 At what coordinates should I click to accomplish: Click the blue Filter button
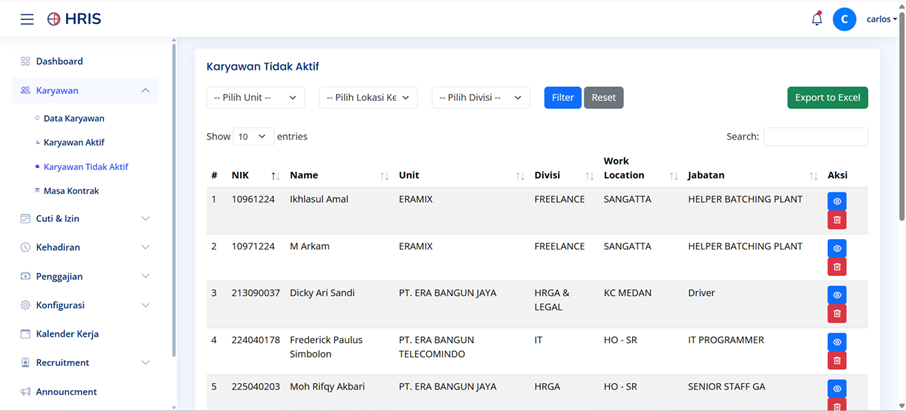click(563, 98)
